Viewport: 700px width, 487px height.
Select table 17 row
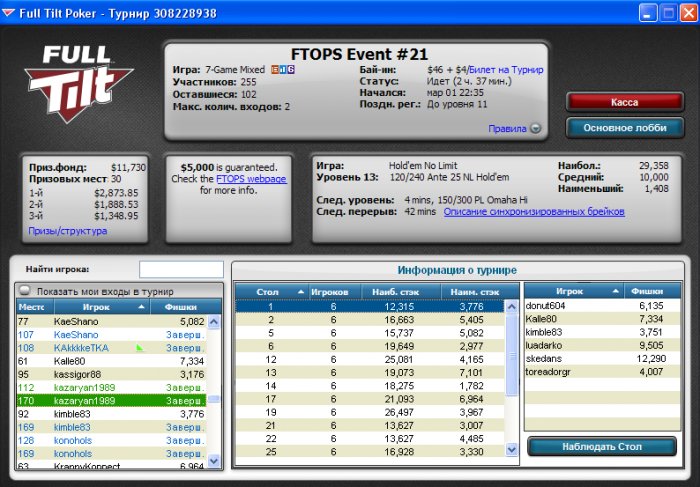[370, 399]
